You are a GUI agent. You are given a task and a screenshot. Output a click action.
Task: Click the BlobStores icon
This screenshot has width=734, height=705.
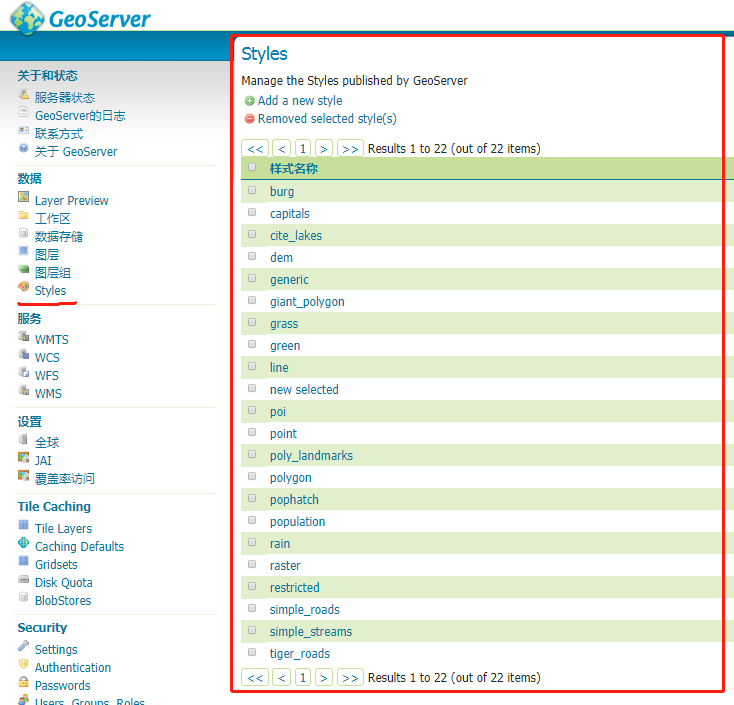(x=23, y=596)
